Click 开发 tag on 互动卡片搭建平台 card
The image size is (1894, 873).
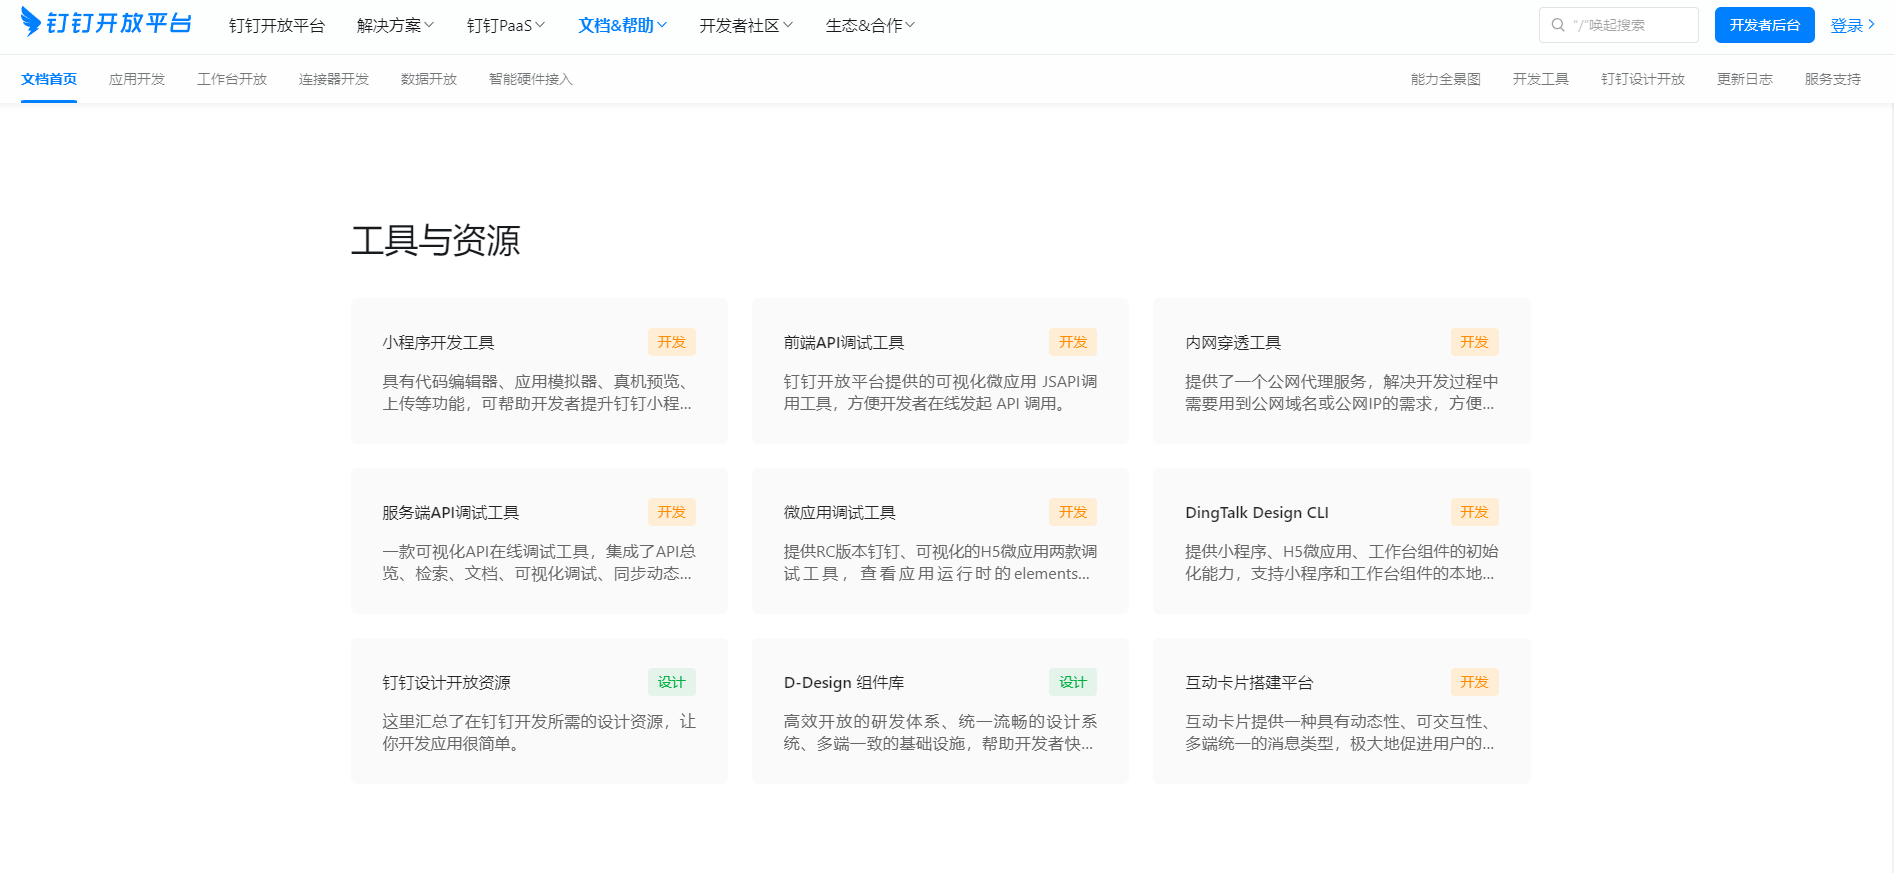pyautogui.click(x=1474, y=682)
